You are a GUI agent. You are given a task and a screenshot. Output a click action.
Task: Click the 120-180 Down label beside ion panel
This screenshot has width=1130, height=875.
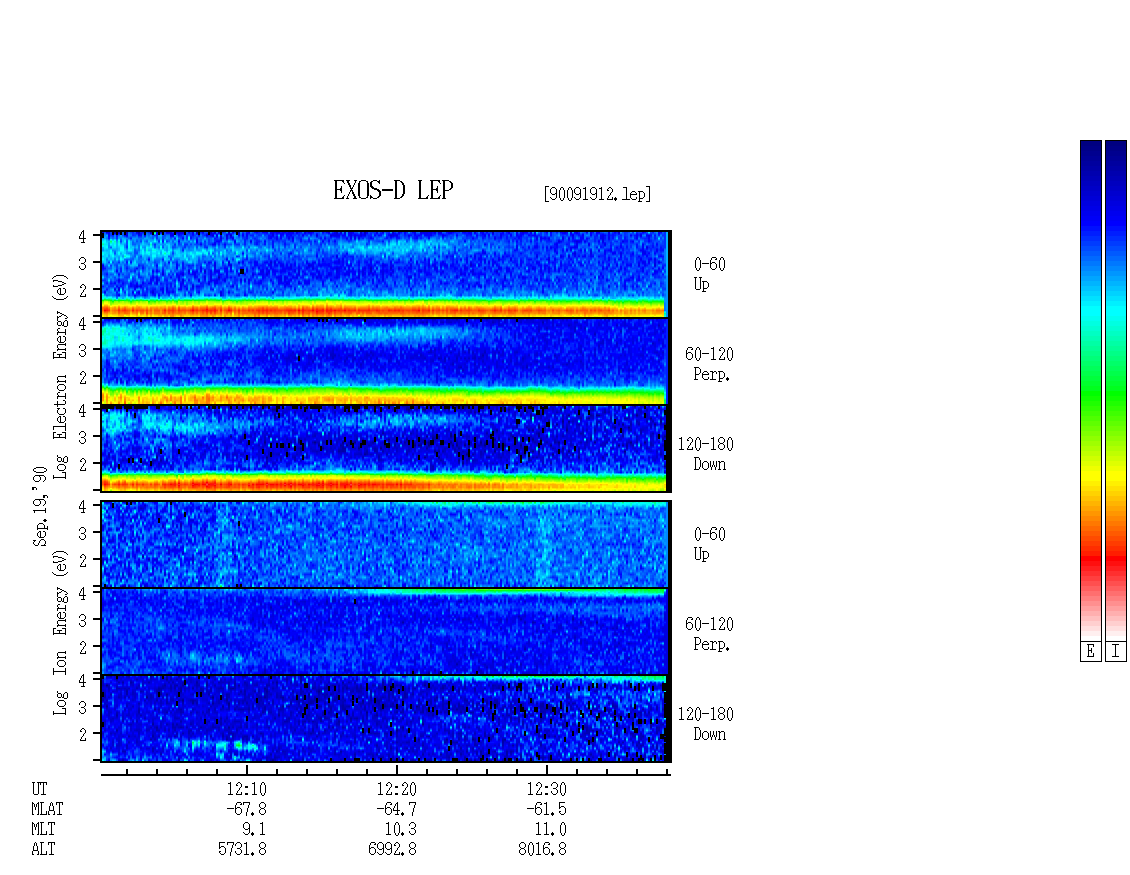[706, 724]
